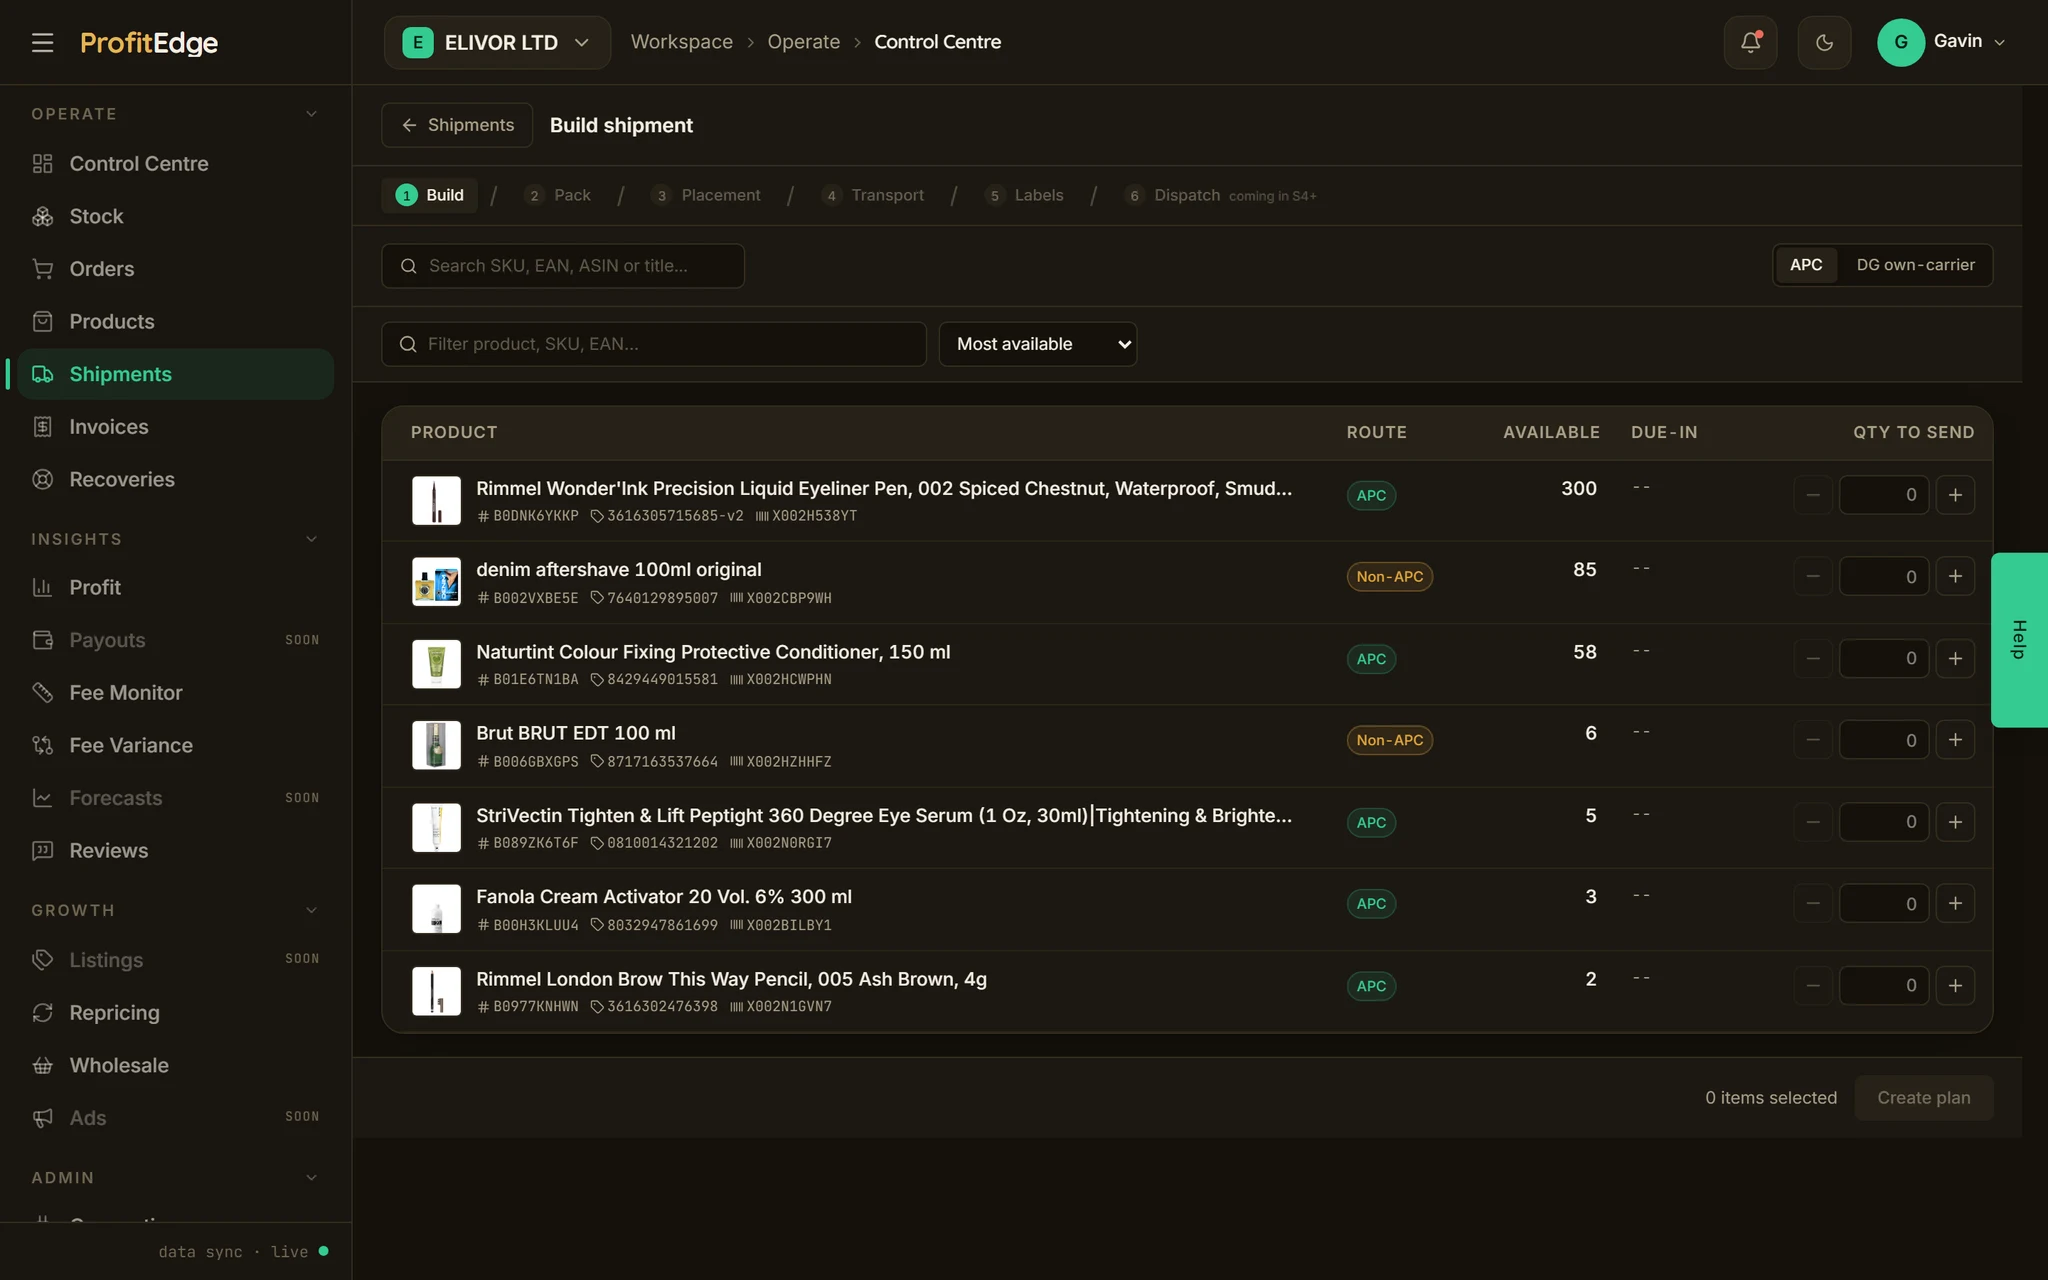Open the Most available sort dropdown

(1037, 344)
